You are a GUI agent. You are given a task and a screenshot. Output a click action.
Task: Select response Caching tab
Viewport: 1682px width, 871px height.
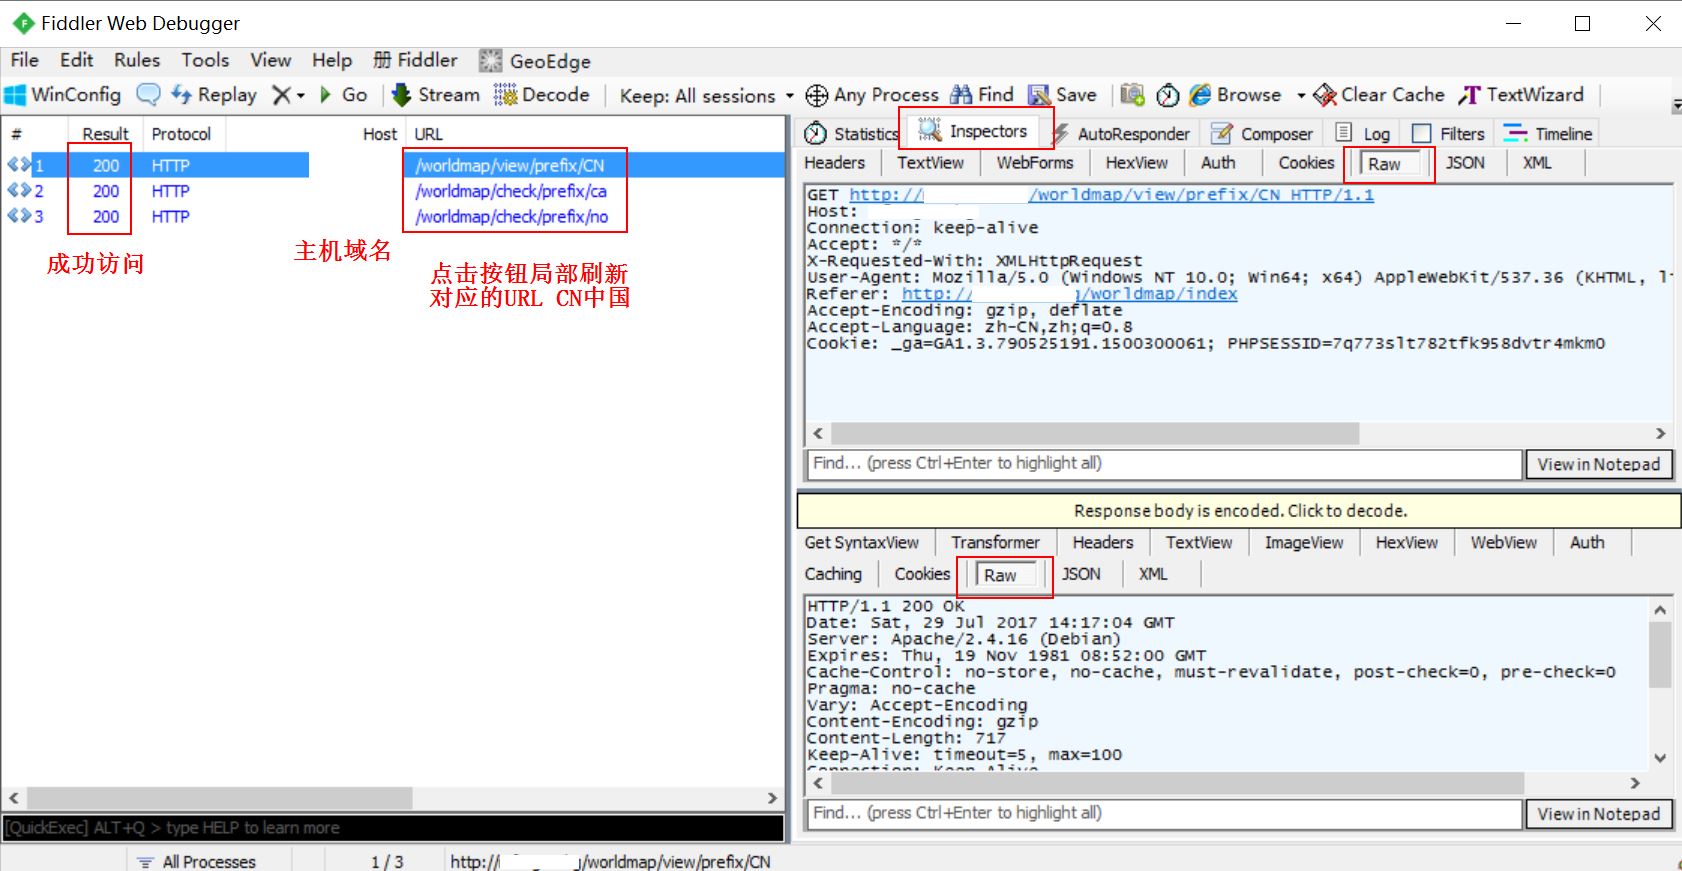tap(833, 574)
